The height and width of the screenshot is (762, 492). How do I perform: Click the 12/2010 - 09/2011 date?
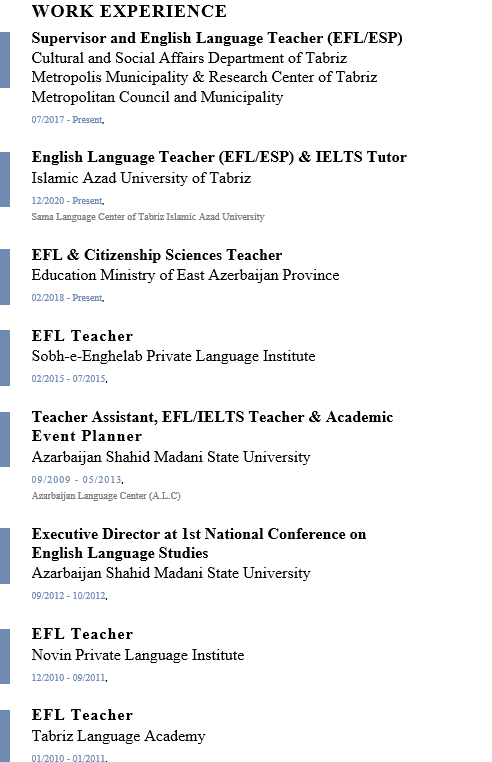(69, 677)
